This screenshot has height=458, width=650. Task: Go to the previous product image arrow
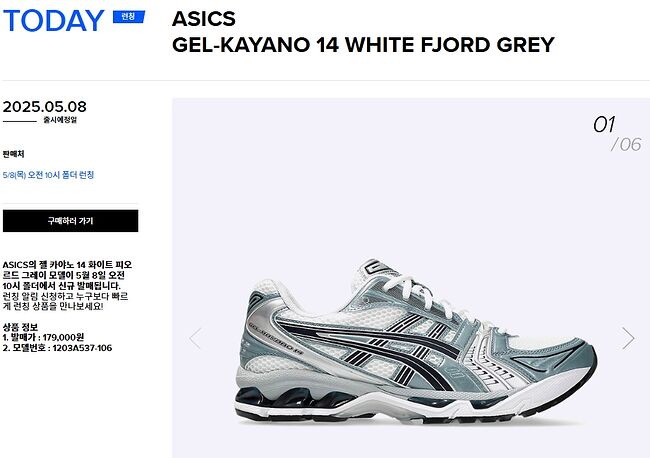195,338
